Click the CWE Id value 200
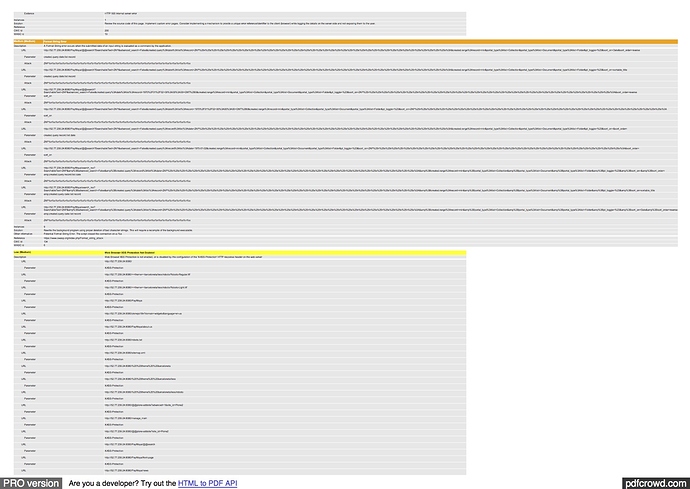 pos(105,30)
